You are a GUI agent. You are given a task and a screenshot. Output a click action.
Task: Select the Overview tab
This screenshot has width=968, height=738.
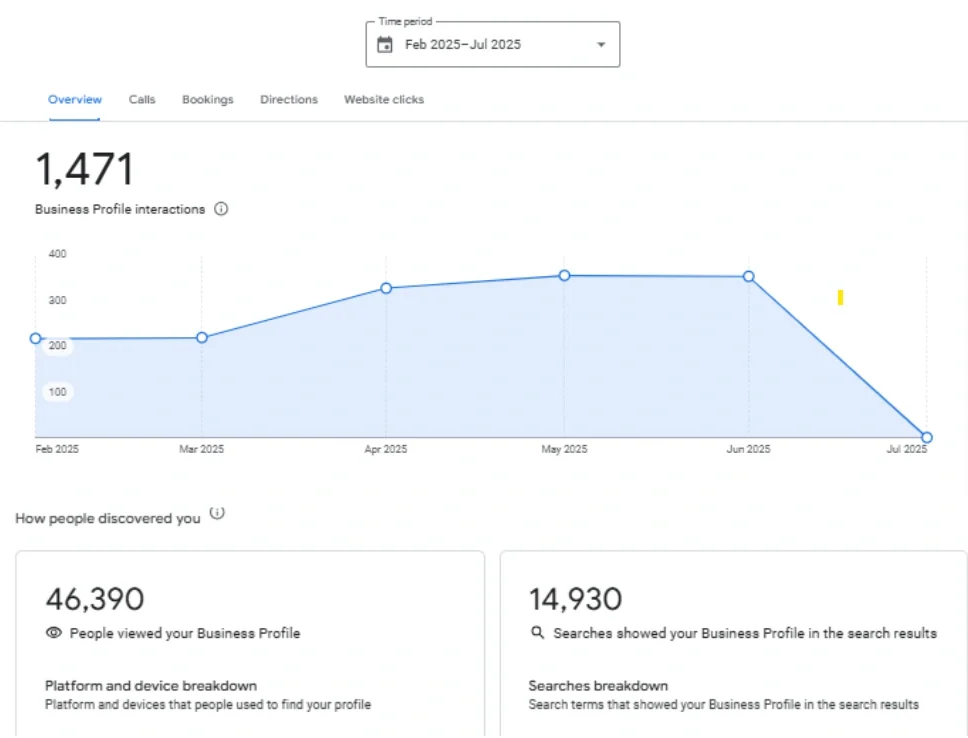pos(74,99)
